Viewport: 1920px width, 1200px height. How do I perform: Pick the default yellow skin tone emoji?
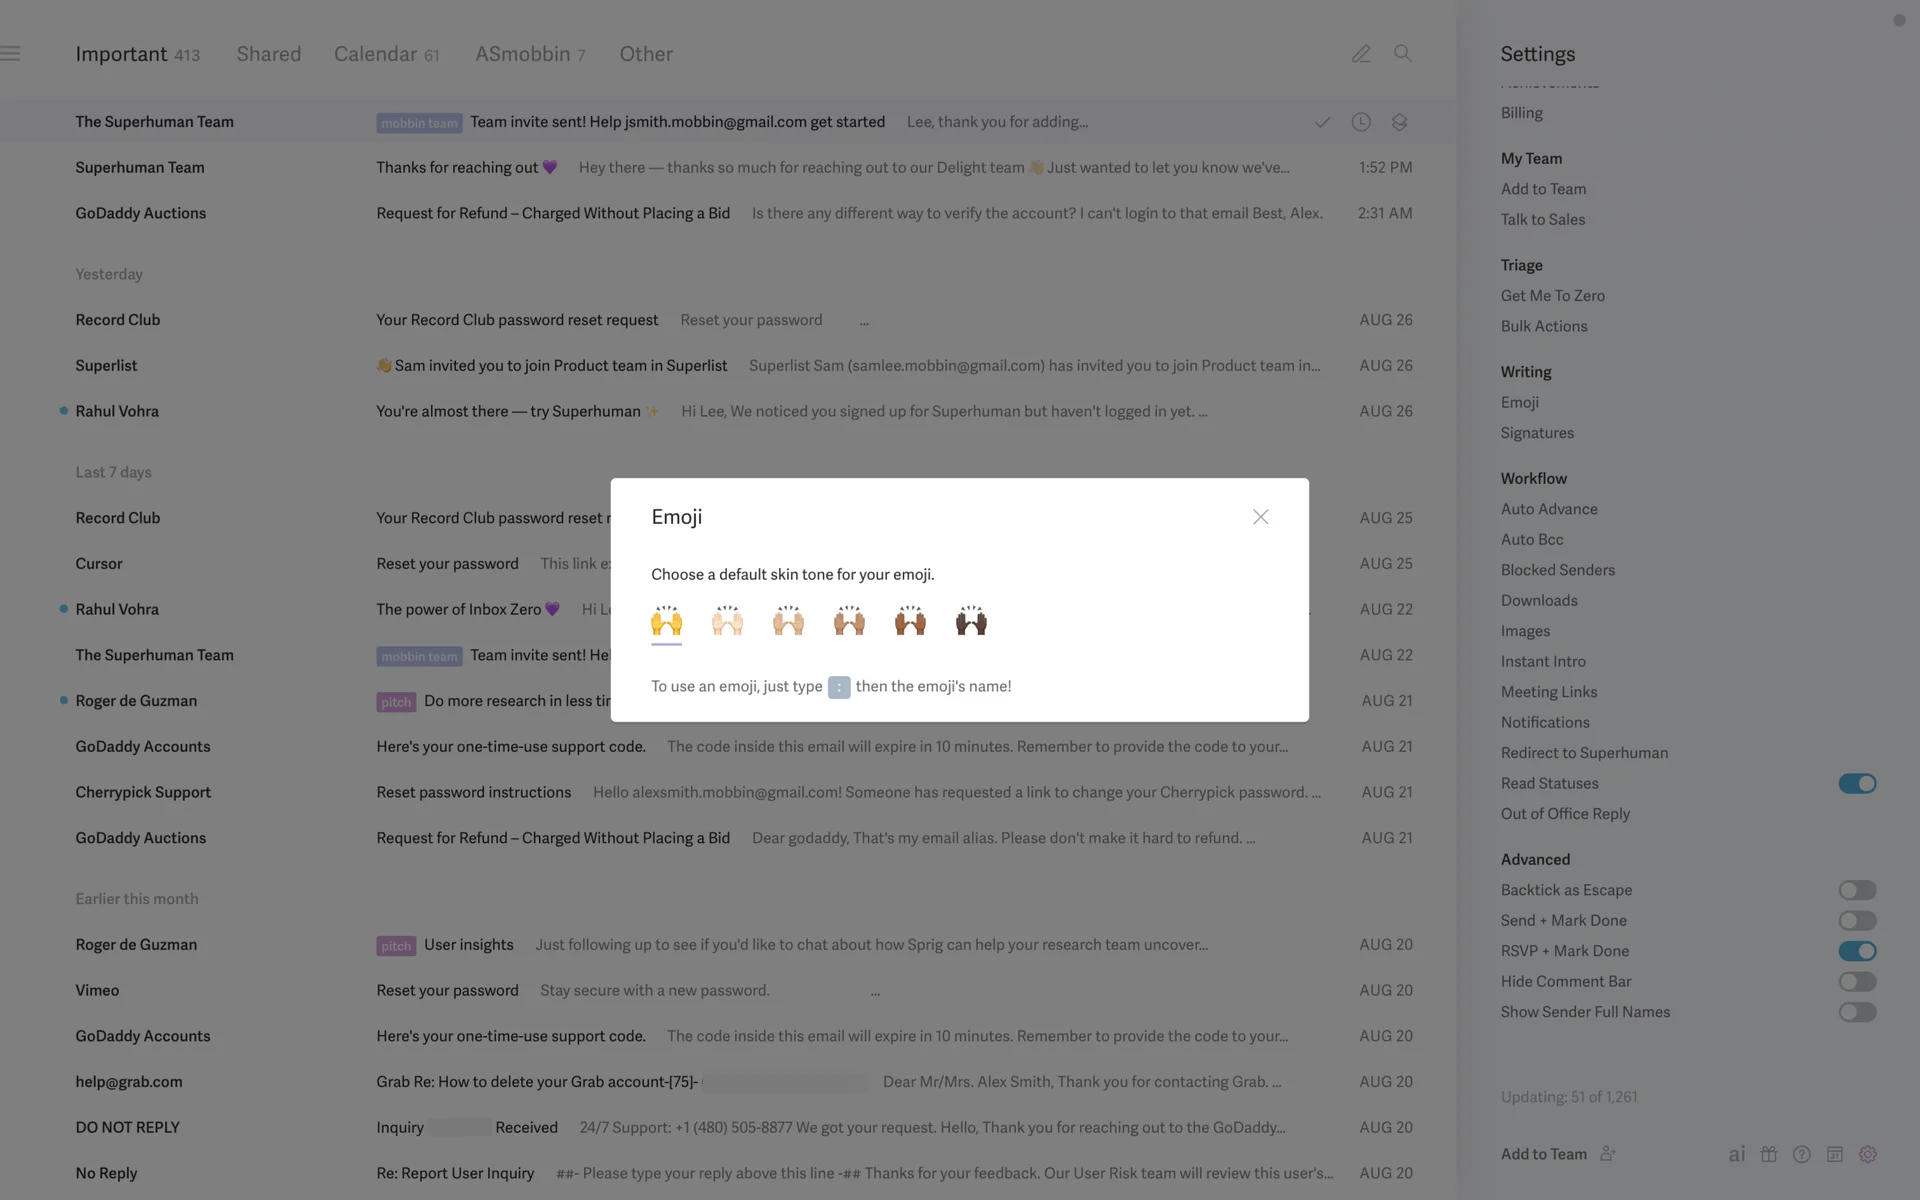666,621
